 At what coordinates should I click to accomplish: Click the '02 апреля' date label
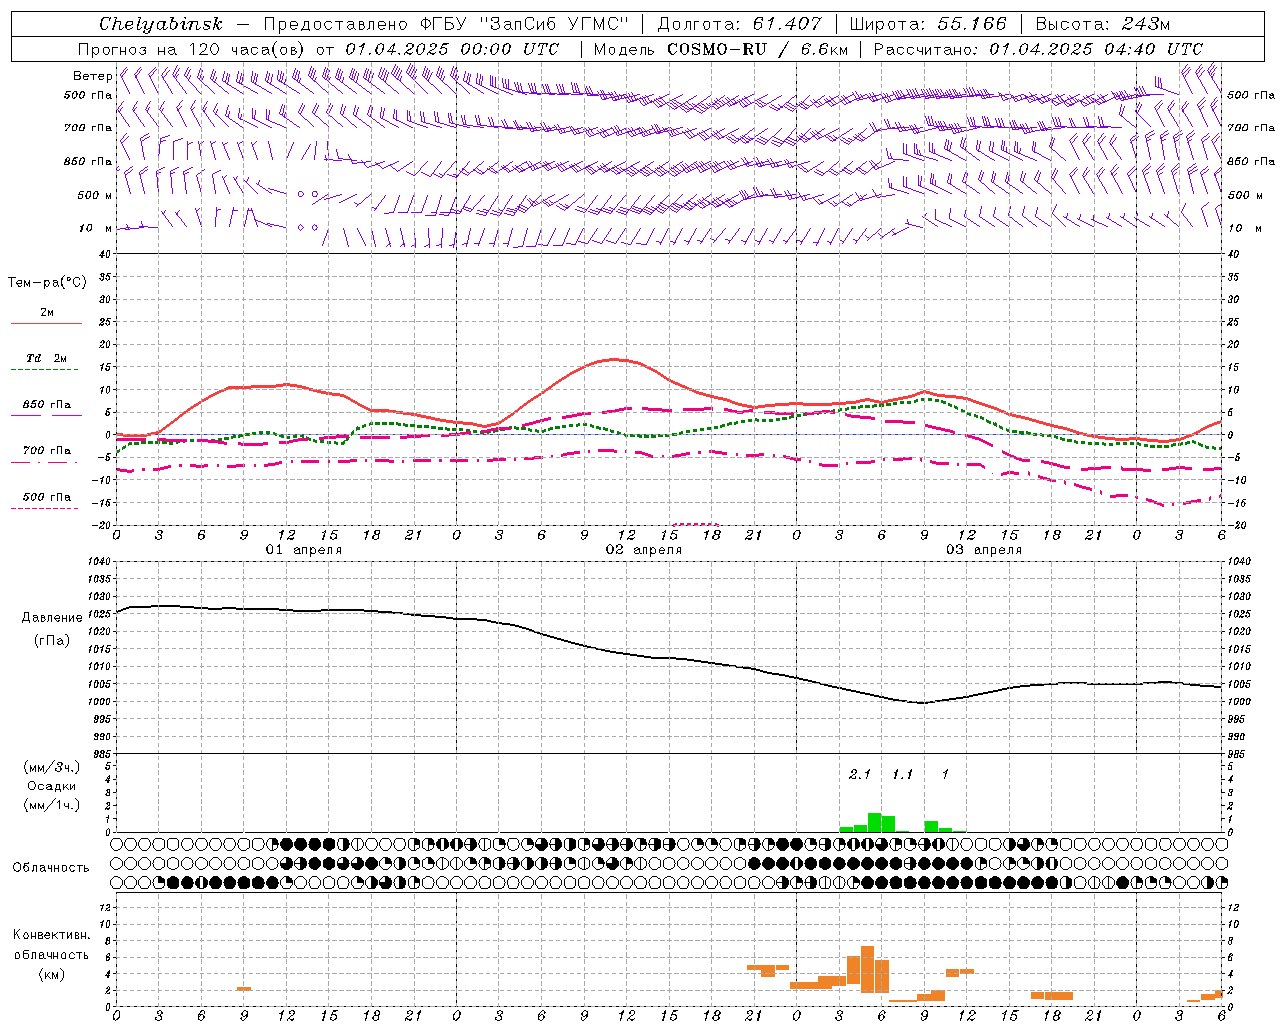pos(643,550)
